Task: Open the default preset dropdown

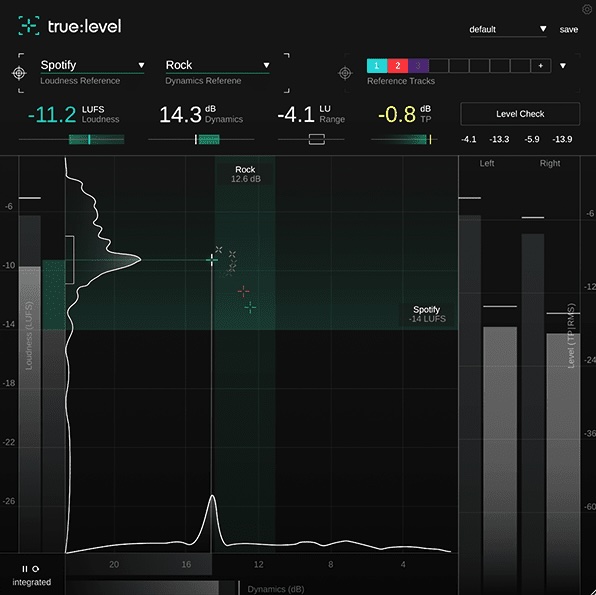Action: 508,29
